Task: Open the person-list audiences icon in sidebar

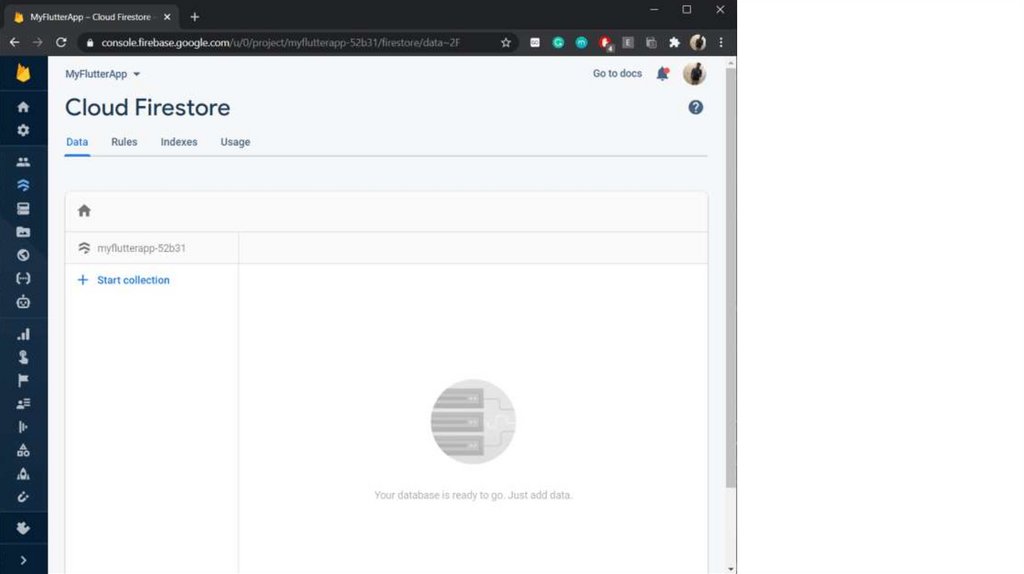Action: (24, 404)
